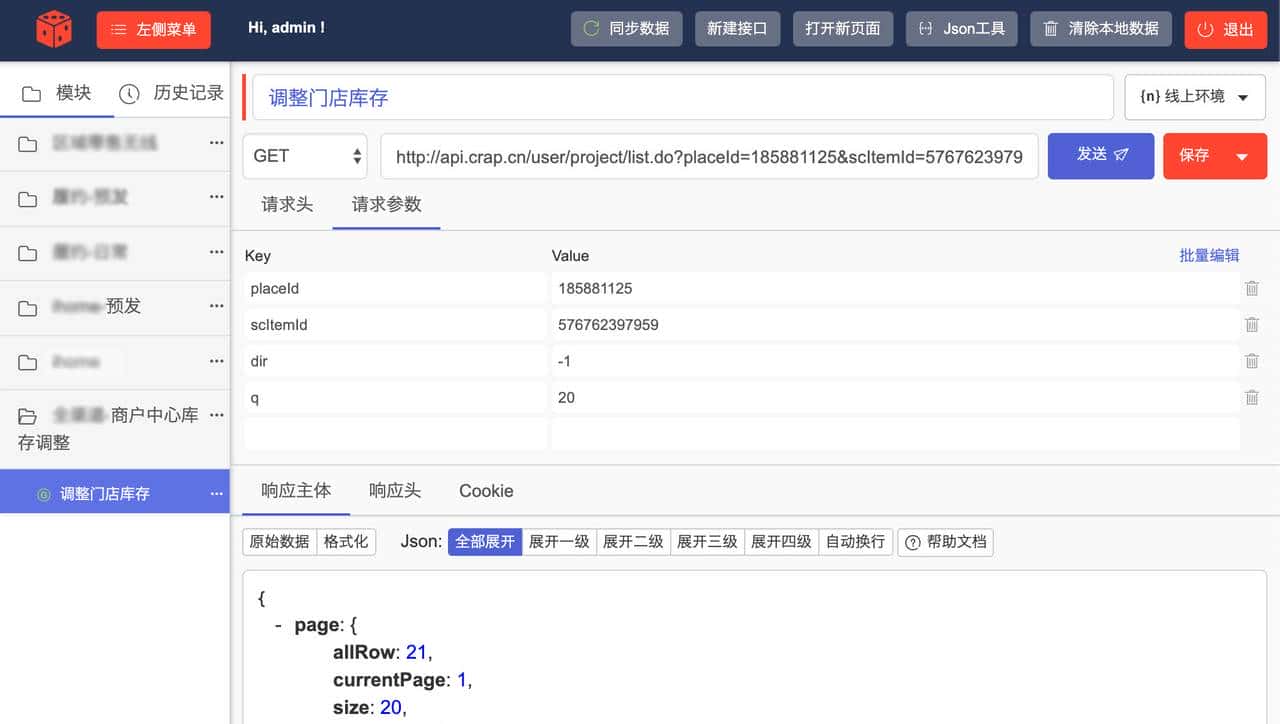Click the help icon on 帮助文档
Screen dimensions: 1280x724
coord(913,541)
